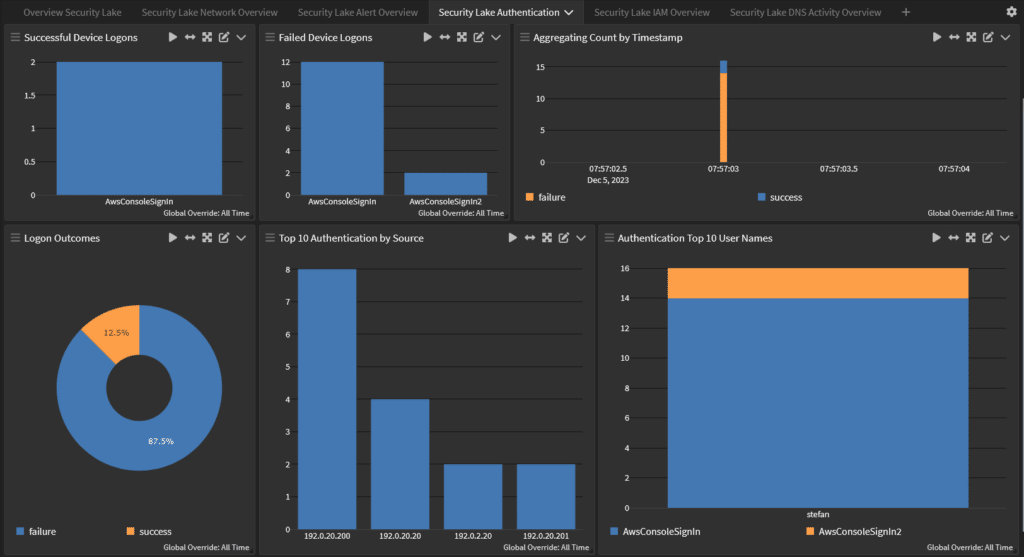Open dashboard settings gear icon
The image size is (1024, 557).
(x=1010, y=12)
